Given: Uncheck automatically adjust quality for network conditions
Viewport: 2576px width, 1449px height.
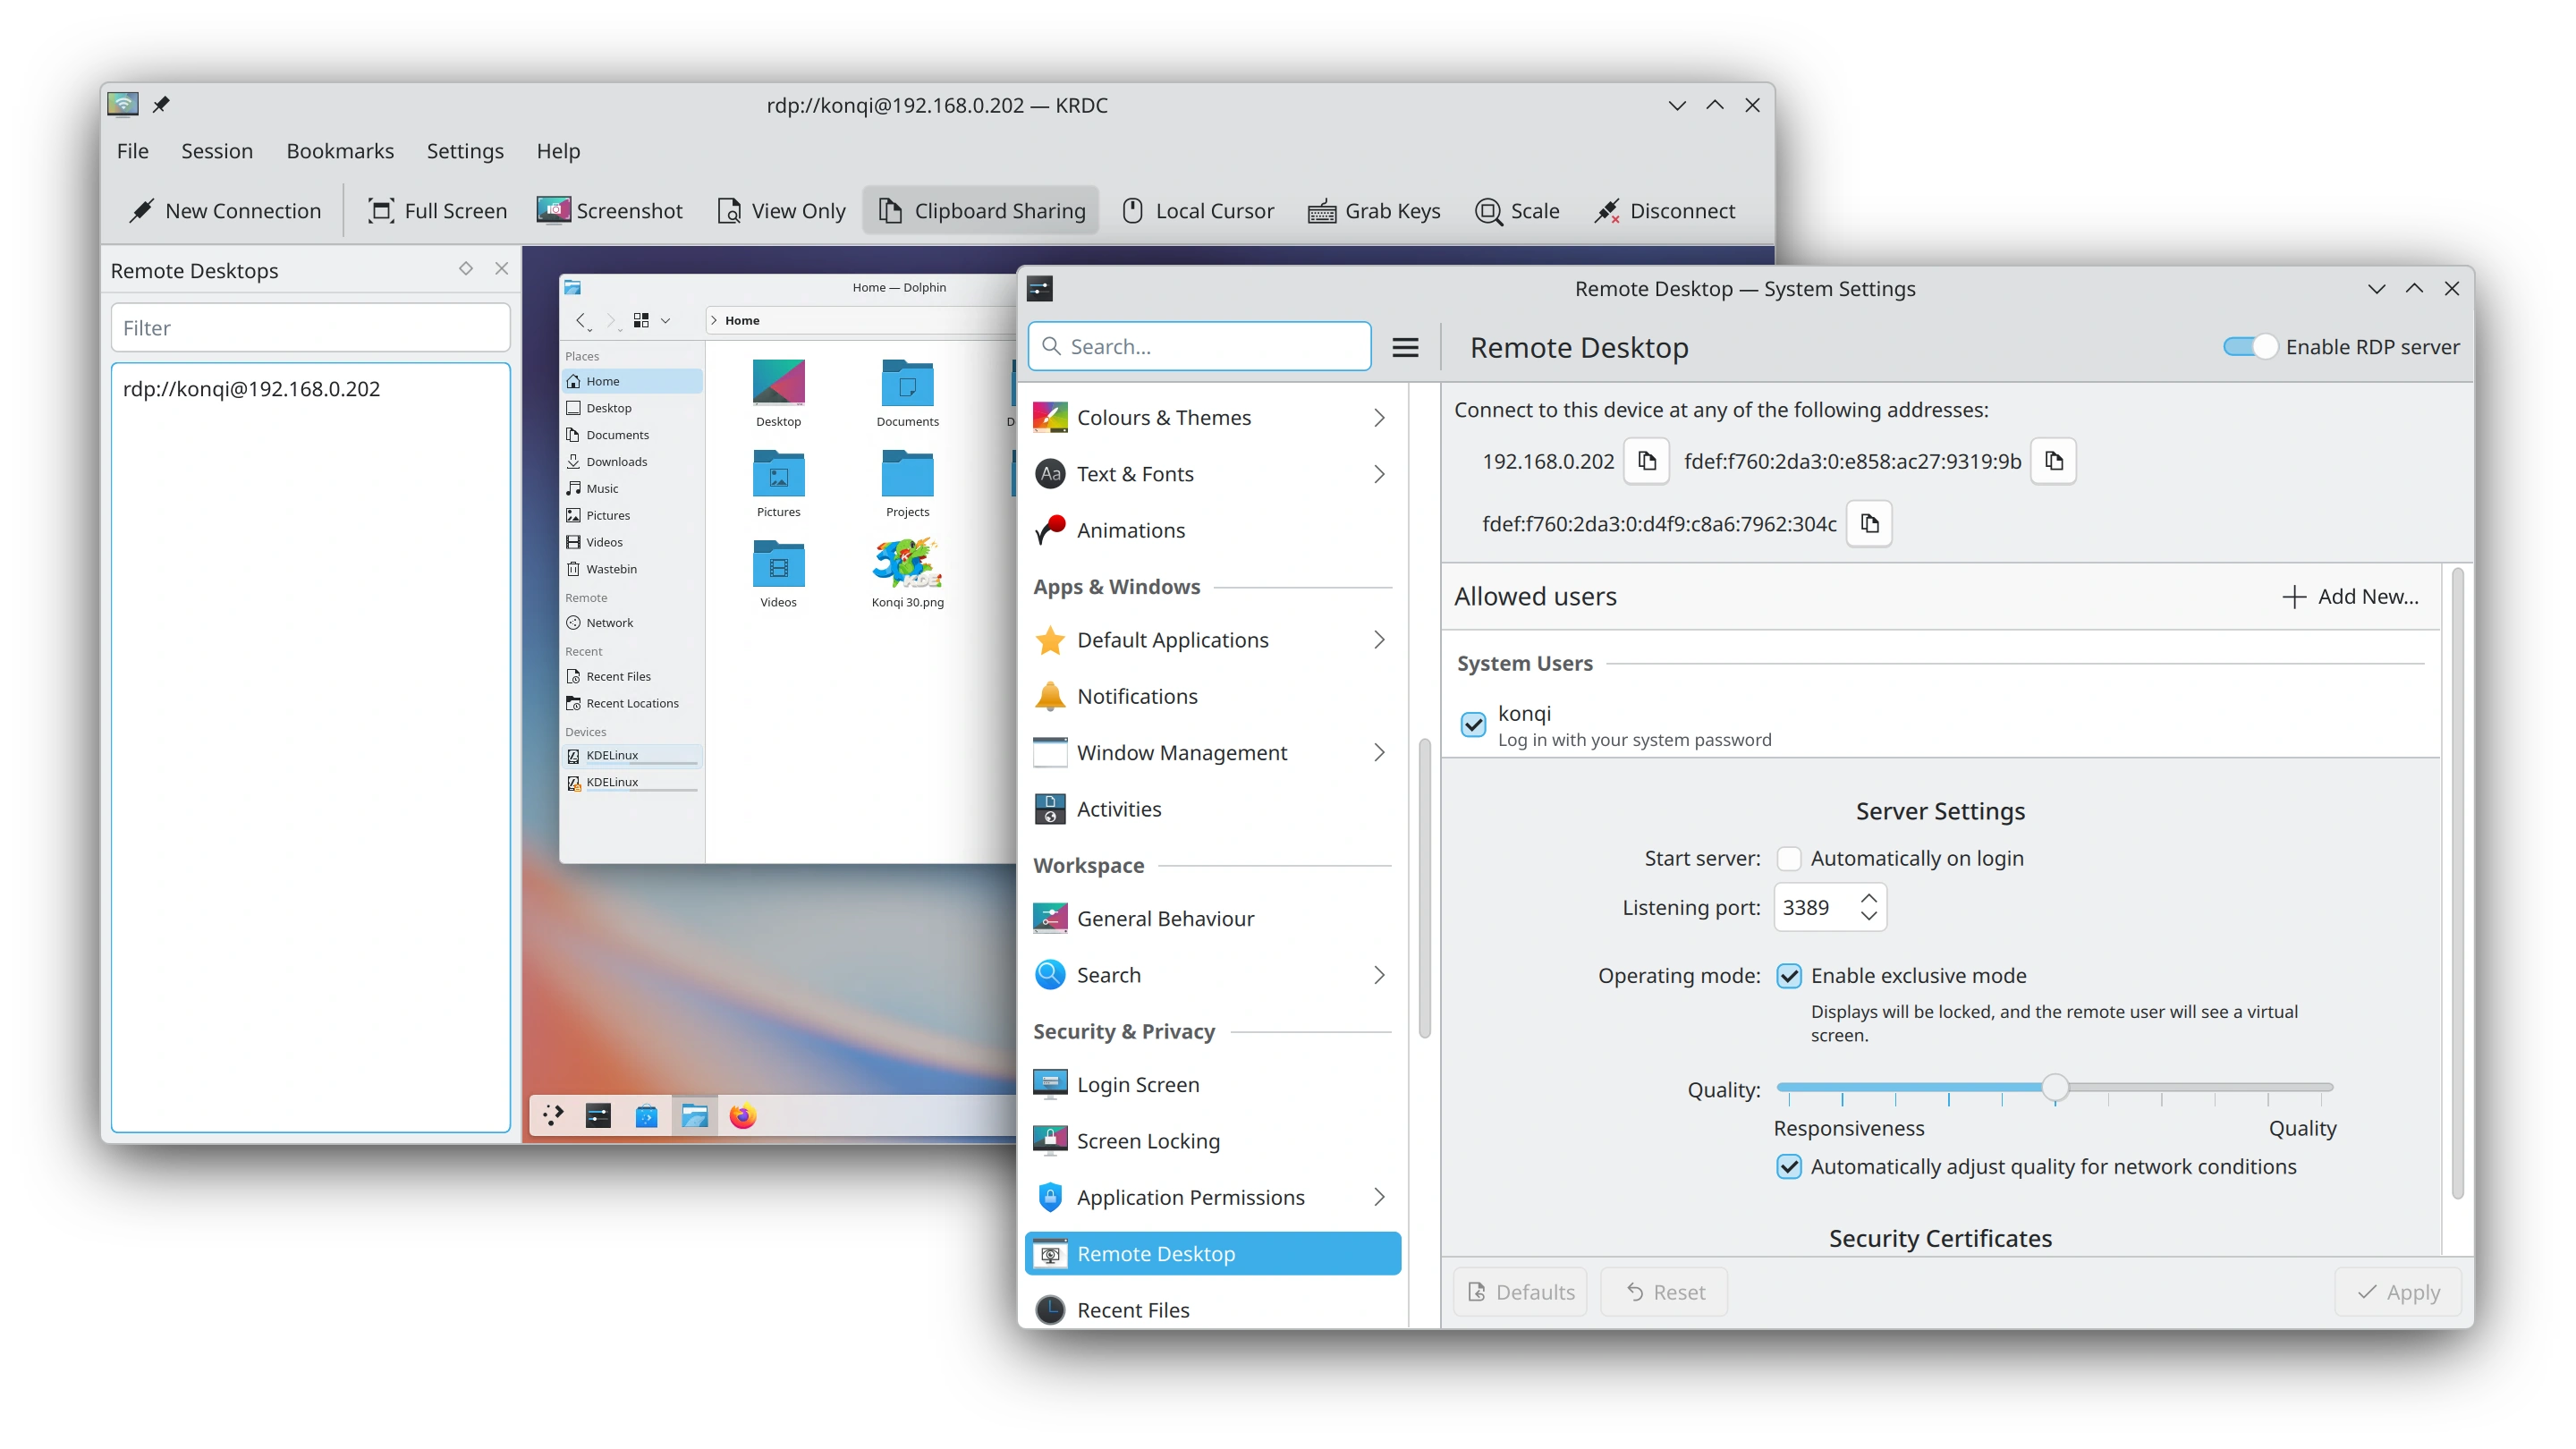Looking at the screenshot, I should coord(1789,1166).
